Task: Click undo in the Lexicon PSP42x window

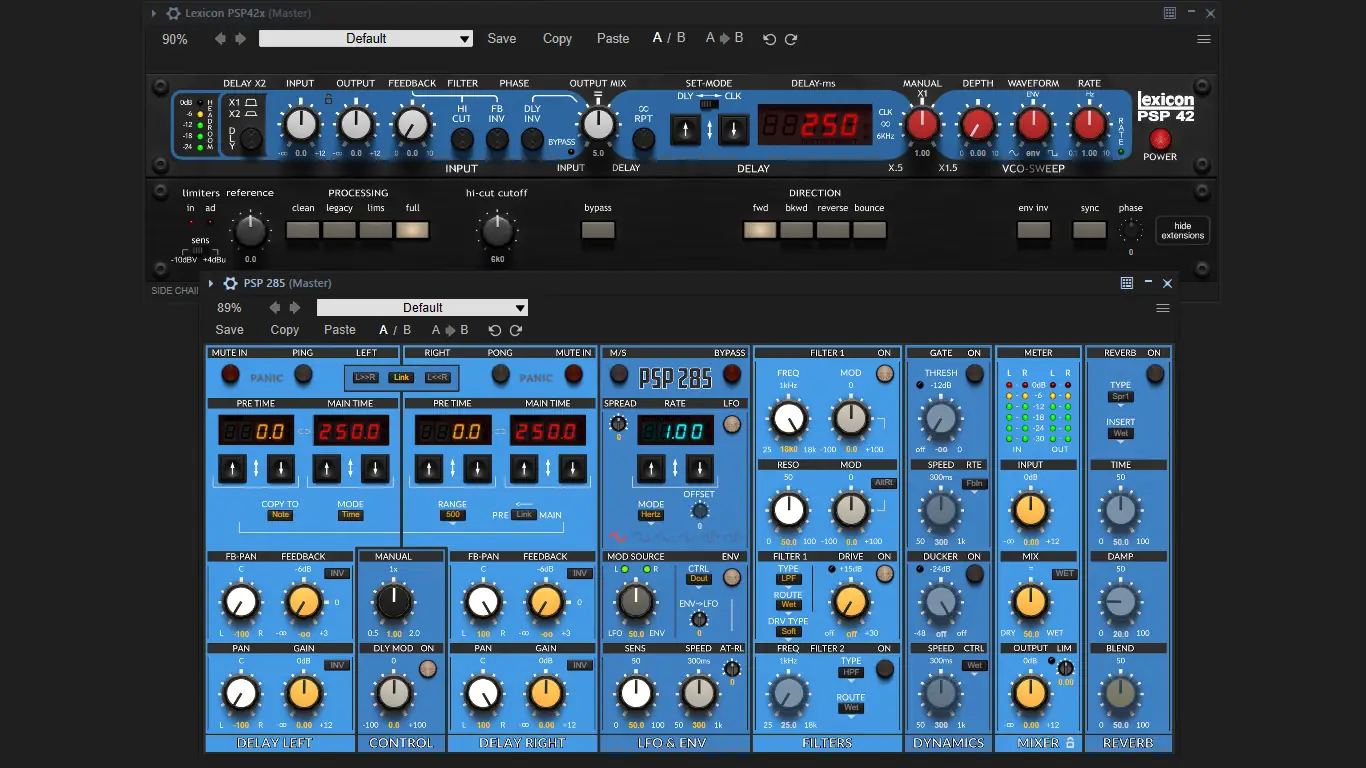Action: coord(769,39)
